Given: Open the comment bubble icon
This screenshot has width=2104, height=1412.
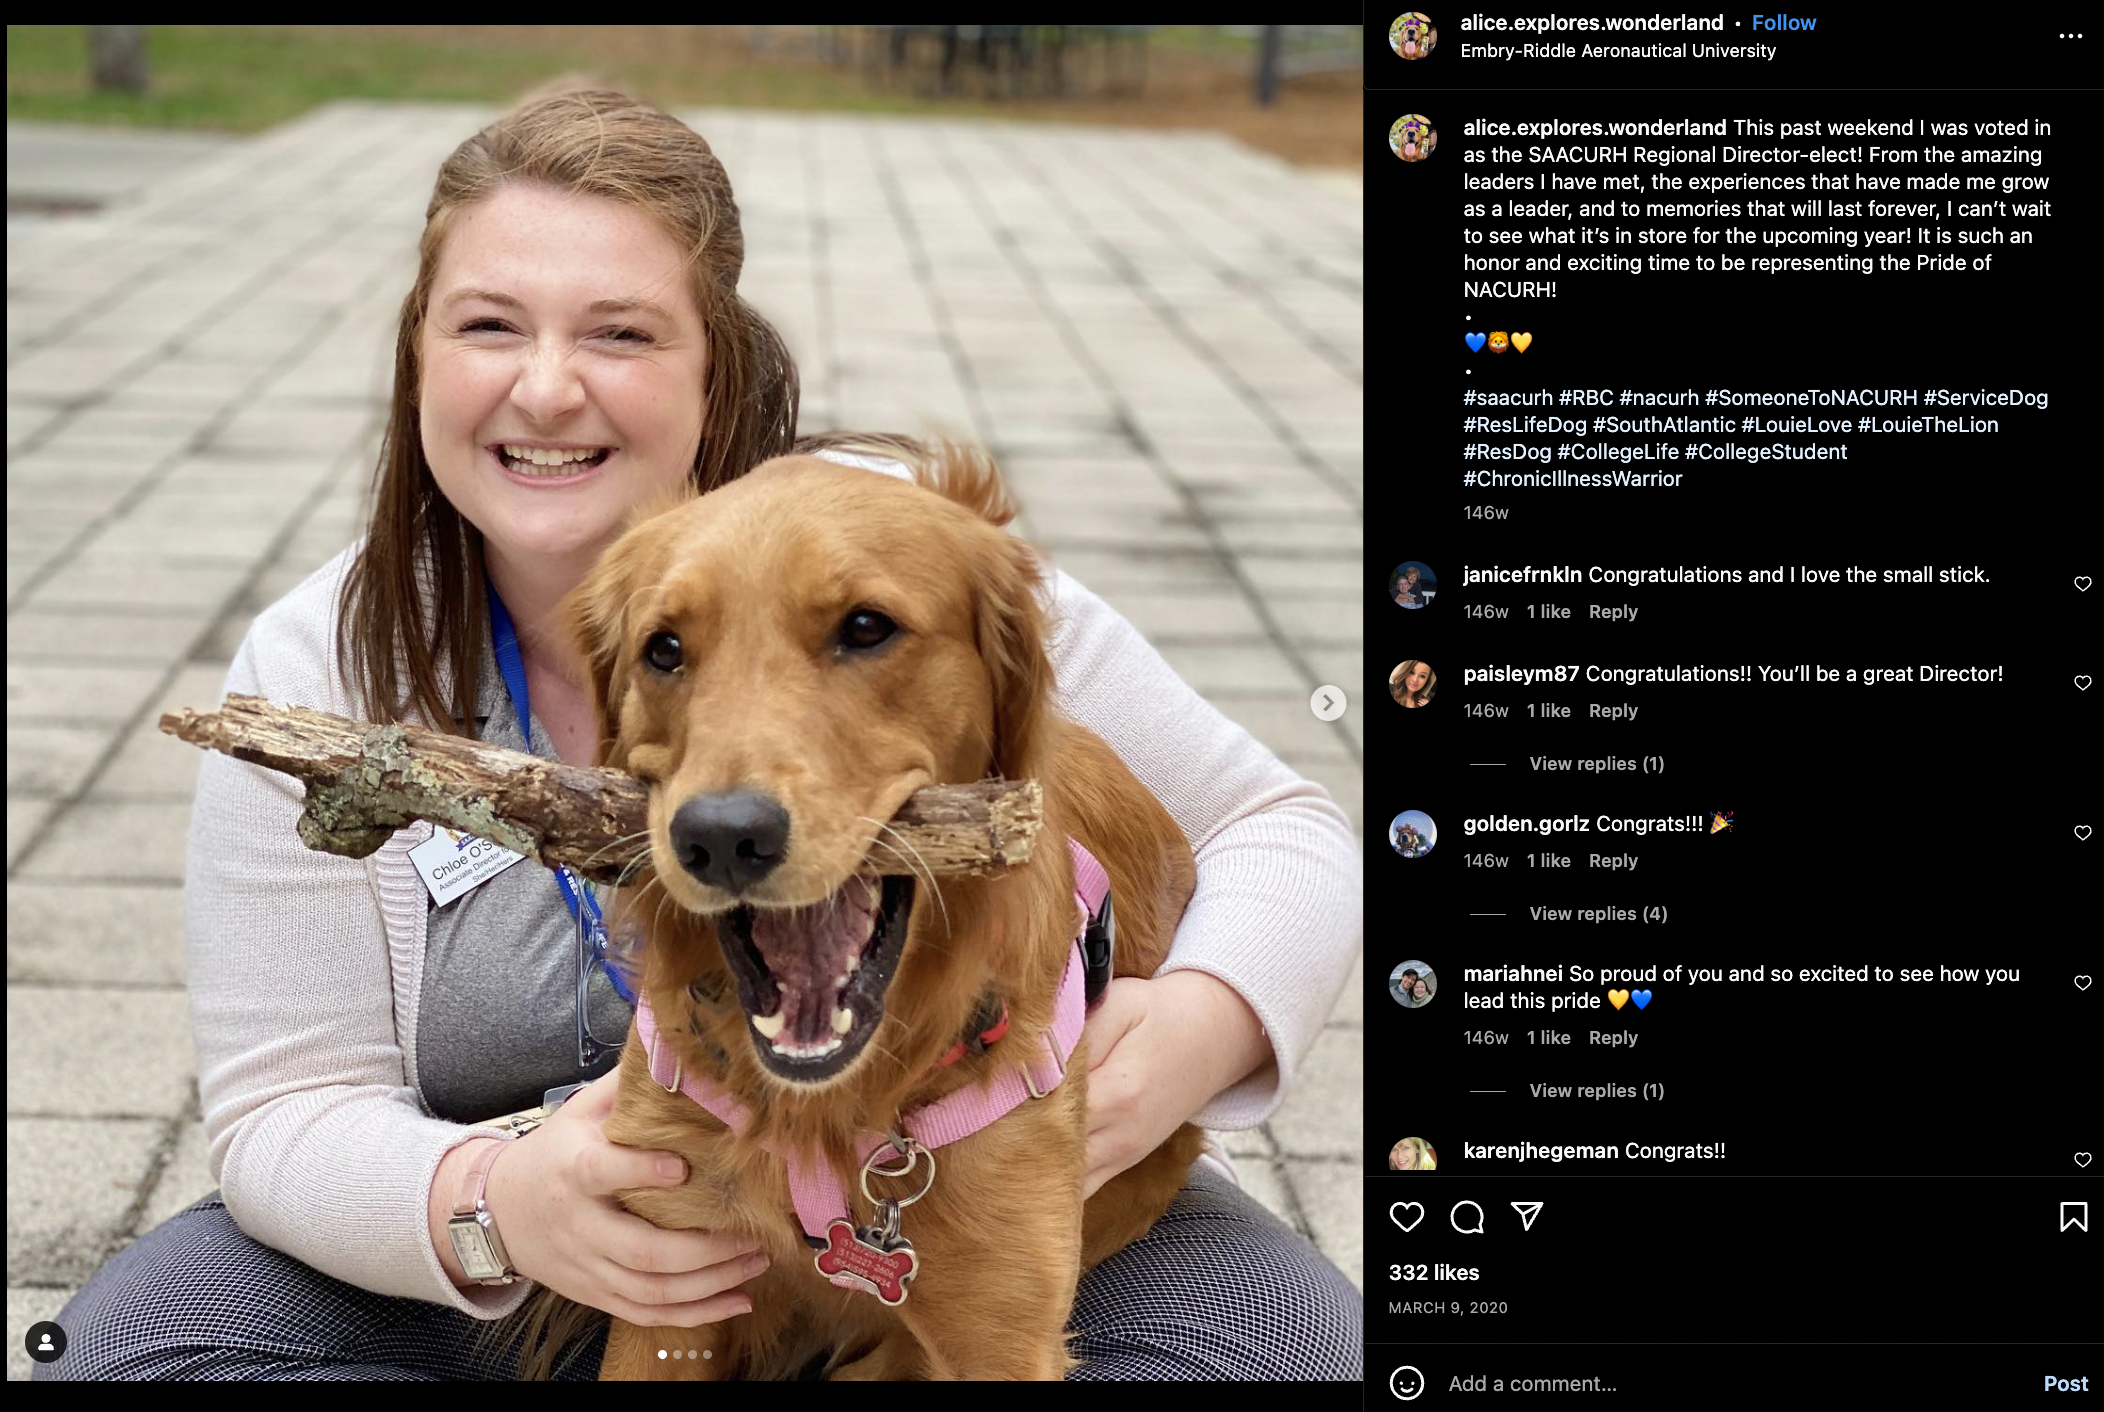Looking at the screenshot, I should [1467, 1217].
